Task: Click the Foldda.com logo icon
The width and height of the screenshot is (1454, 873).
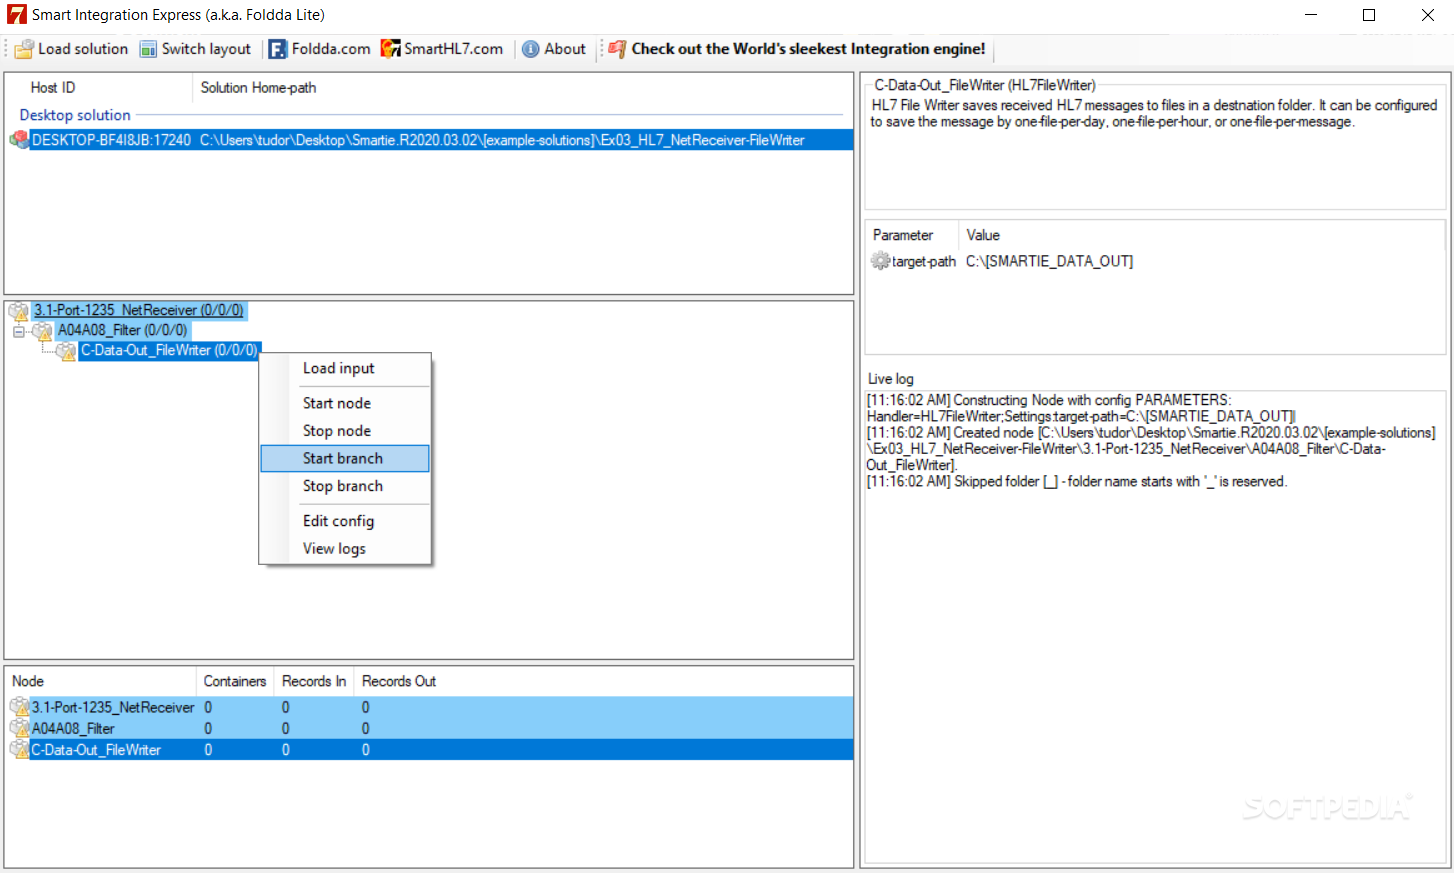Action: click(x=278, y=49)
